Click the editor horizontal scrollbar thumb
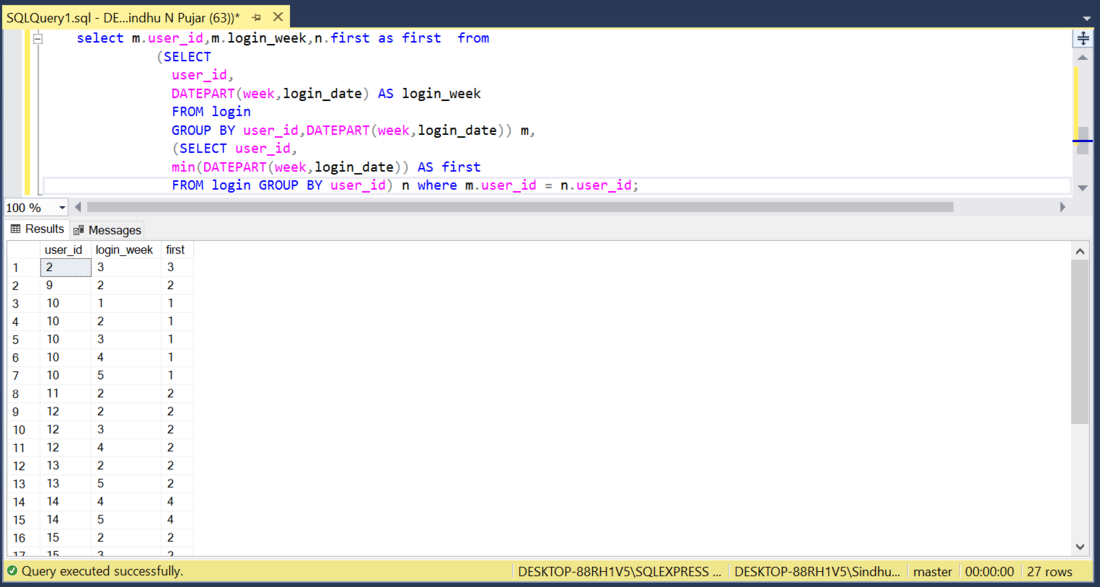The height and width of the screenshot is (587, 1100). click(520, 208)
